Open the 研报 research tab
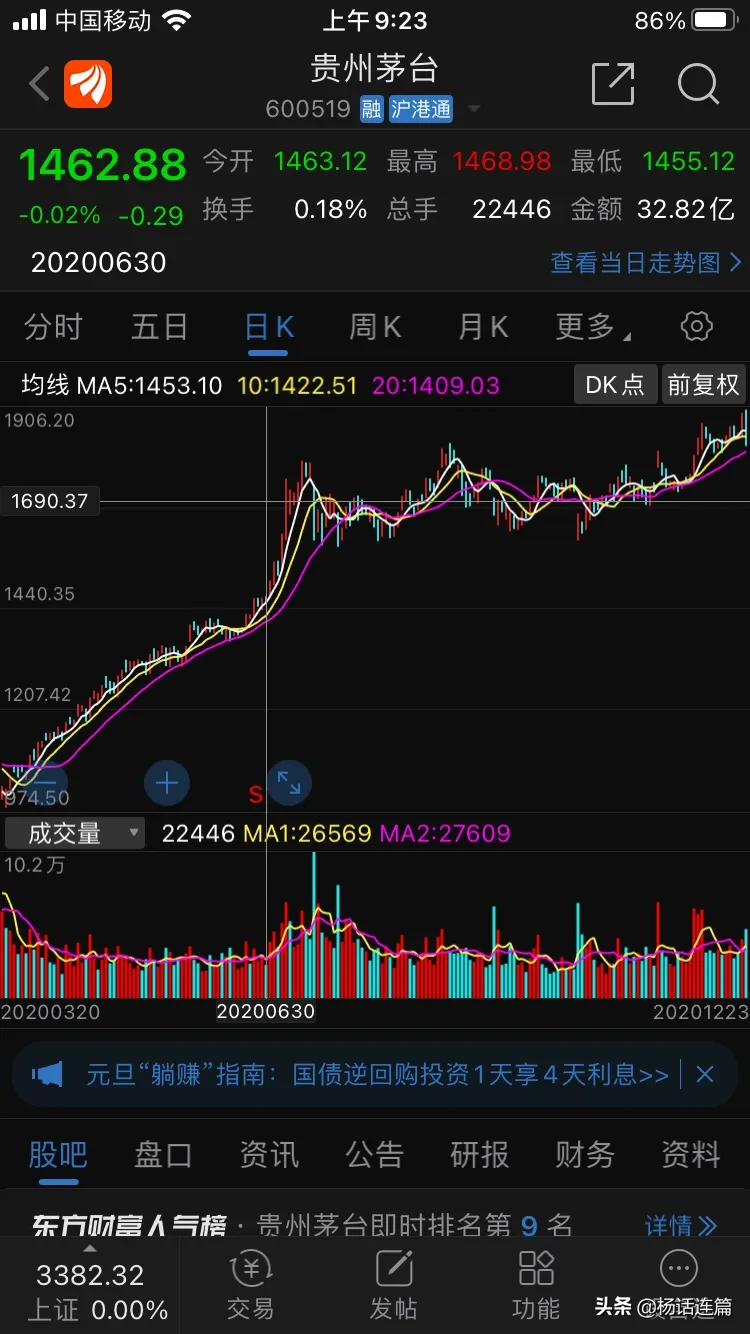750x1334 pixels. (479, 1155)
